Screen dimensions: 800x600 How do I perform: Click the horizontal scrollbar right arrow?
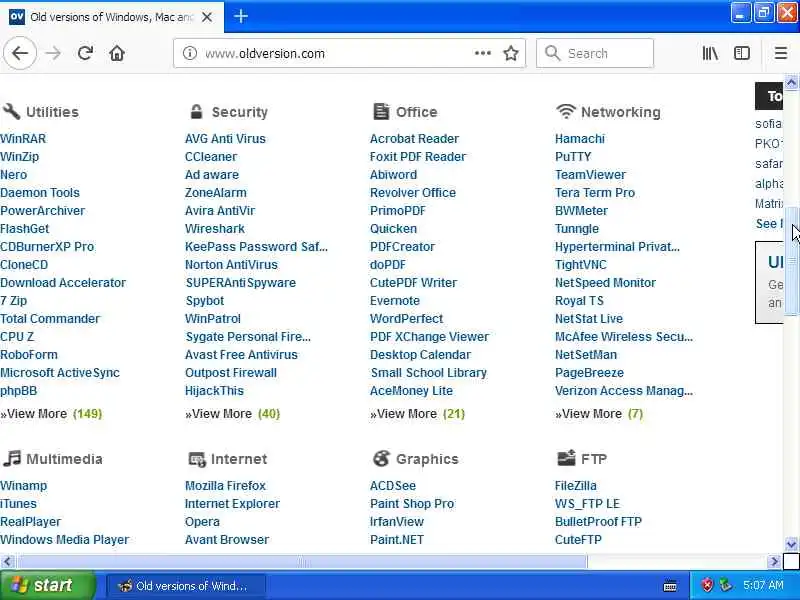point(774,562)
